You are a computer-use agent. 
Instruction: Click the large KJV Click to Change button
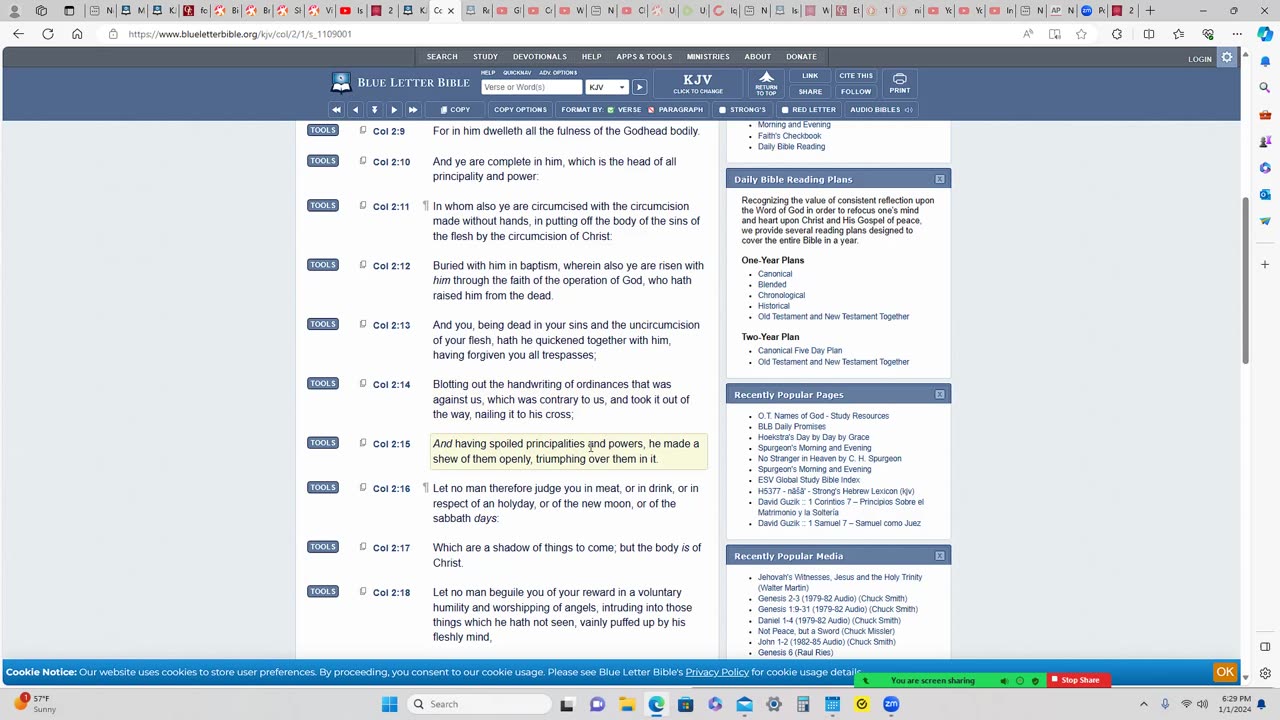tap(697, 83)
